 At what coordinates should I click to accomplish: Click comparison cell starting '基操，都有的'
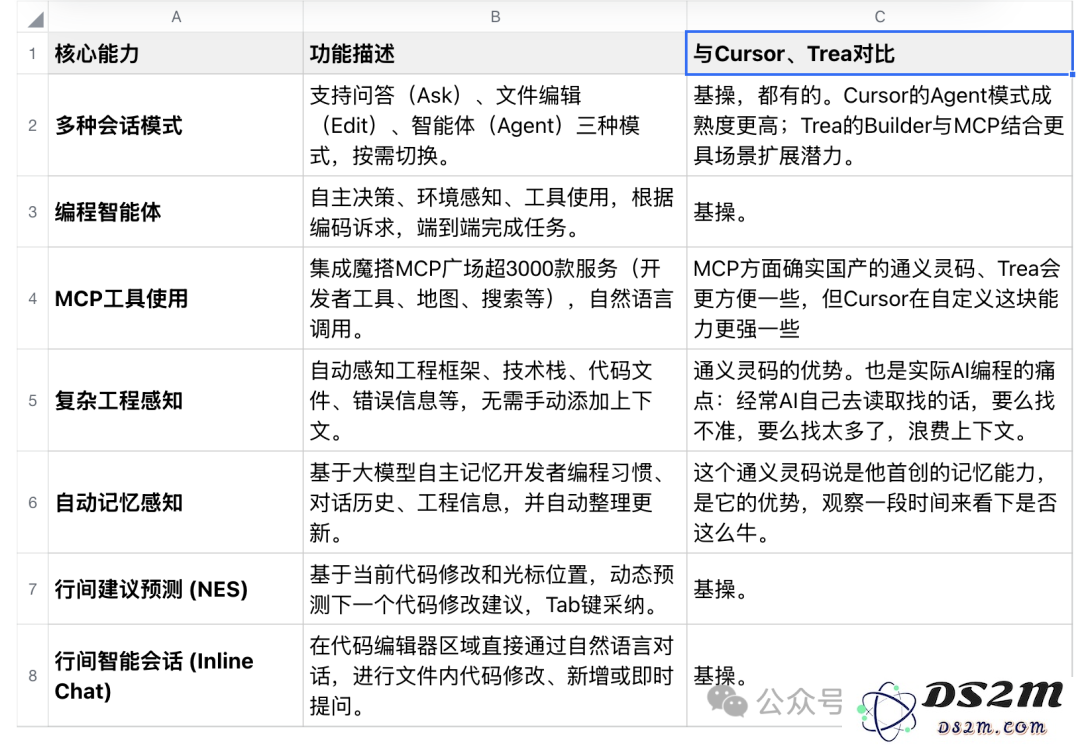[879, 125]
